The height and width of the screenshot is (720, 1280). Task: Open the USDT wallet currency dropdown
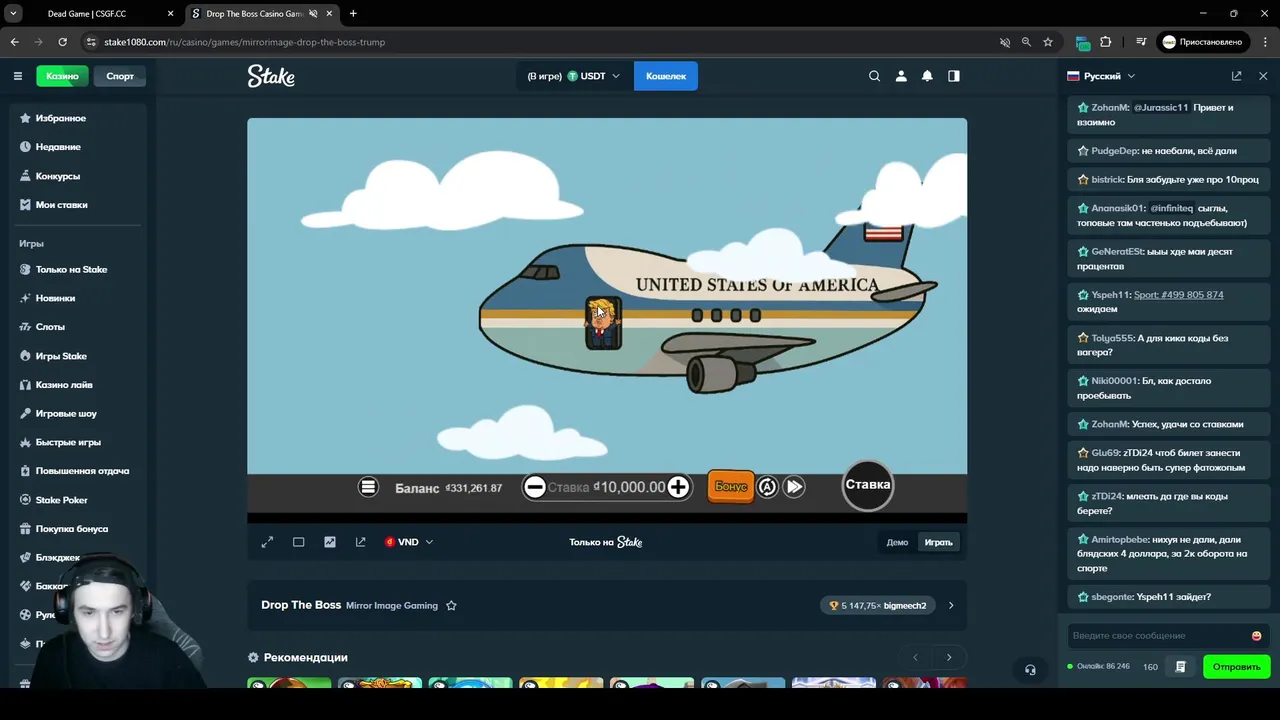click(x=574, y=76)
